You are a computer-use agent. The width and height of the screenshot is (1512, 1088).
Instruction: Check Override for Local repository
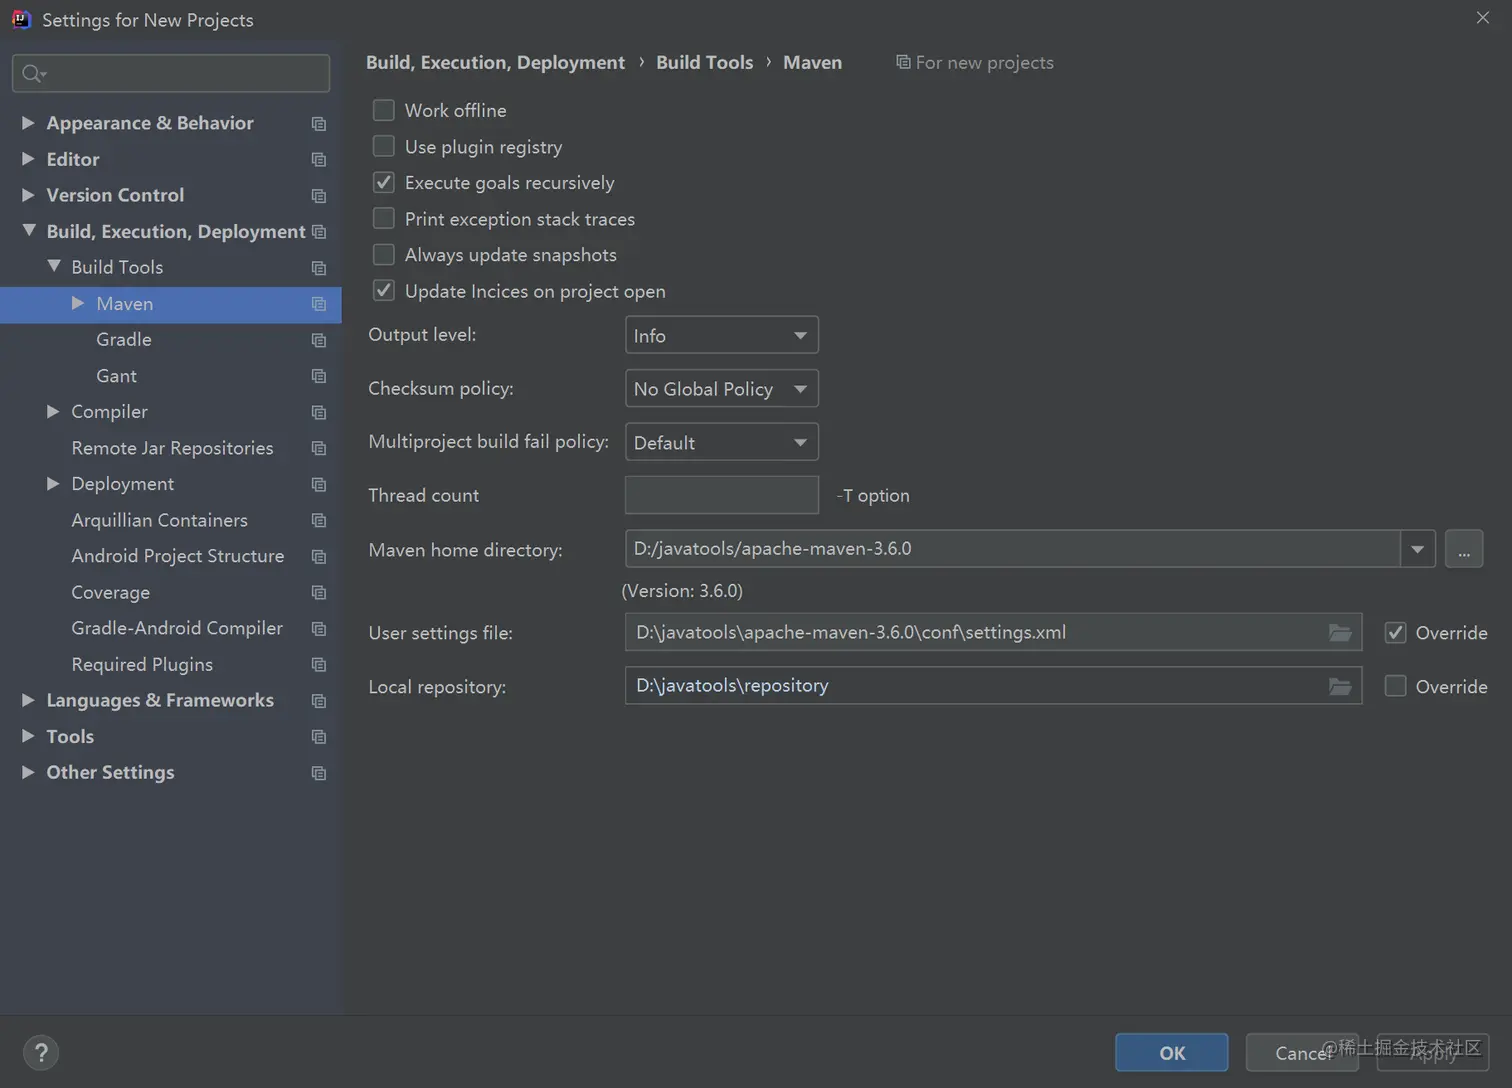point(1395,686)
